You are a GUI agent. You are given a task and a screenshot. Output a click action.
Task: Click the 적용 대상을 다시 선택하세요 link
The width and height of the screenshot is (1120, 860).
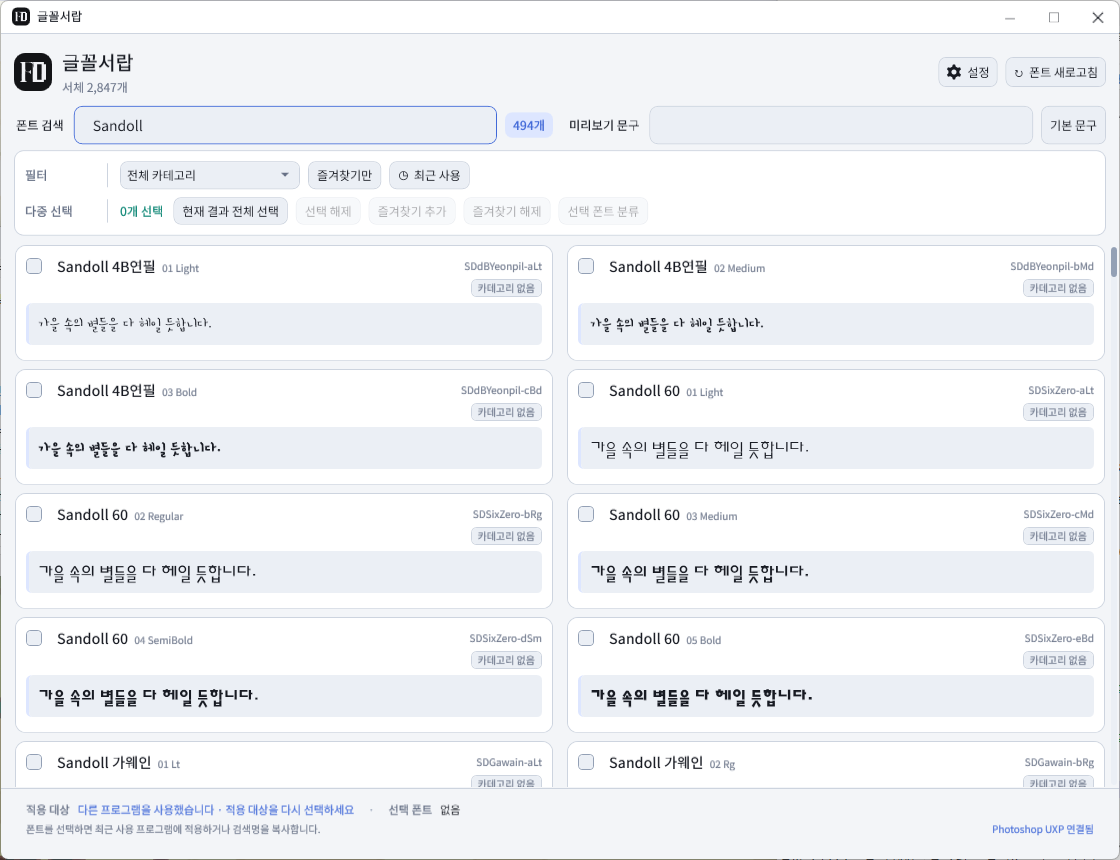point(289,810)
